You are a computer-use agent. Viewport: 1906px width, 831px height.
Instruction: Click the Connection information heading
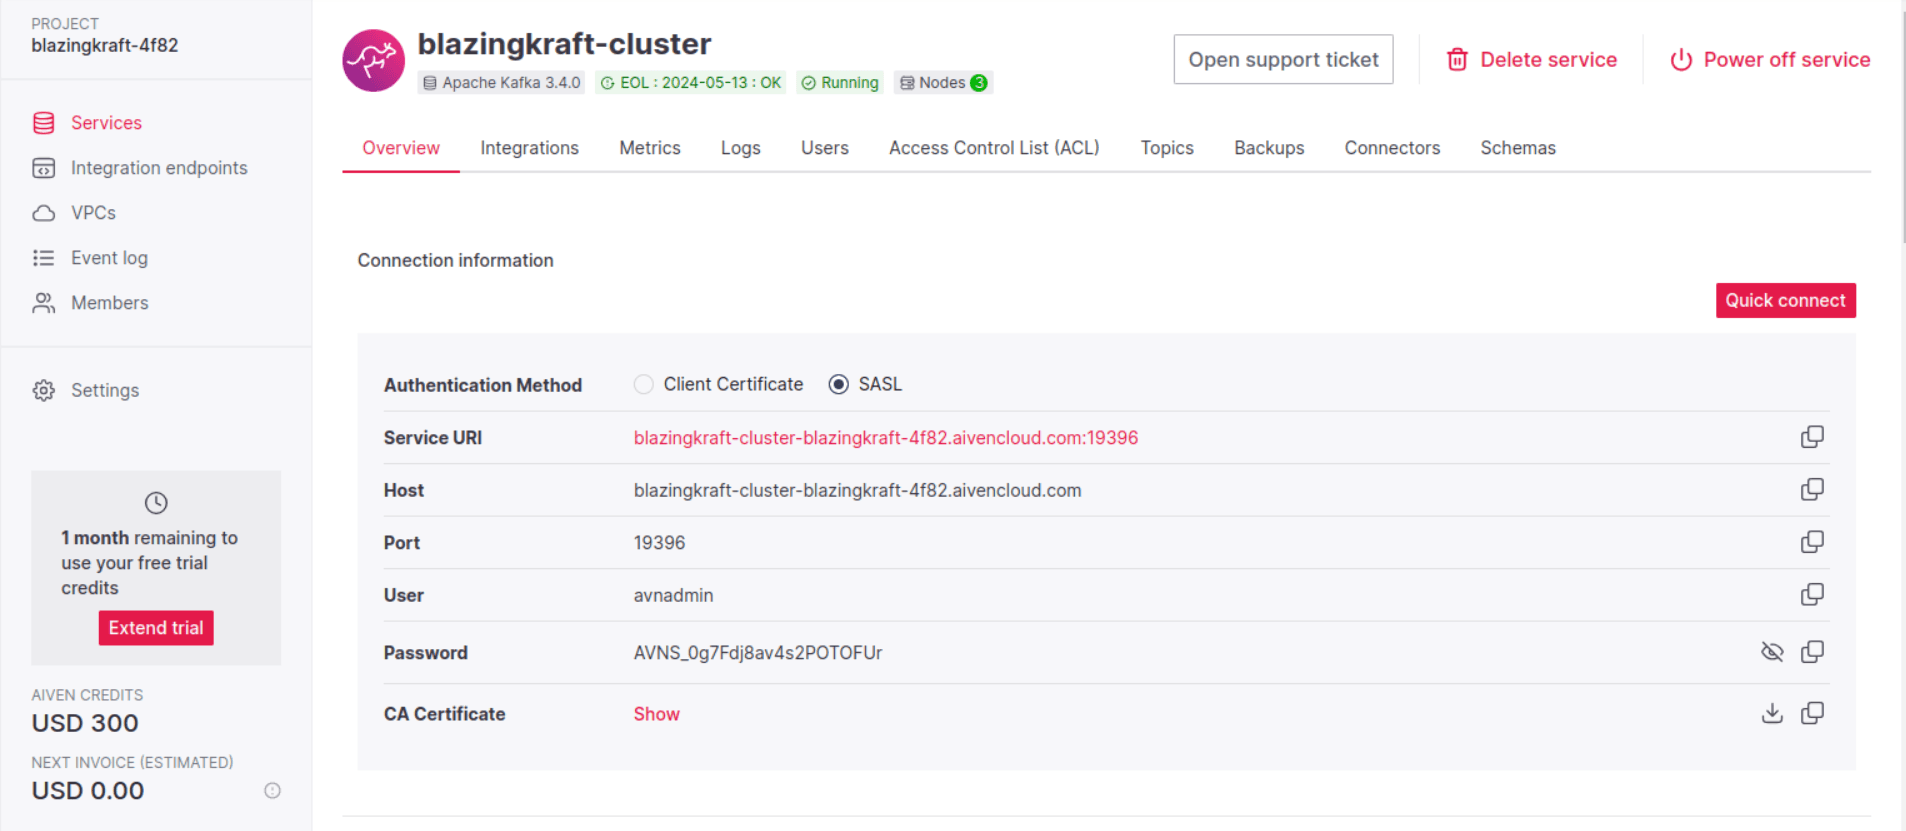455,260
